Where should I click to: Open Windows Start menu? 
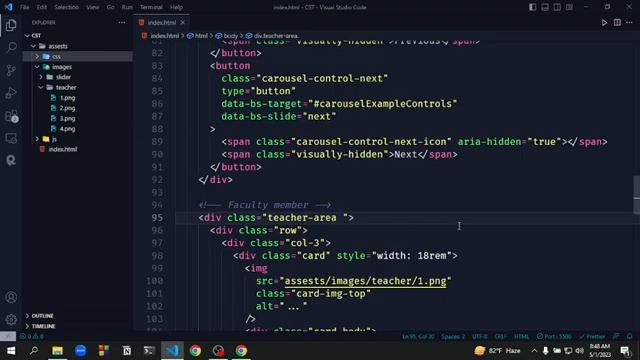tap(11, 351)
